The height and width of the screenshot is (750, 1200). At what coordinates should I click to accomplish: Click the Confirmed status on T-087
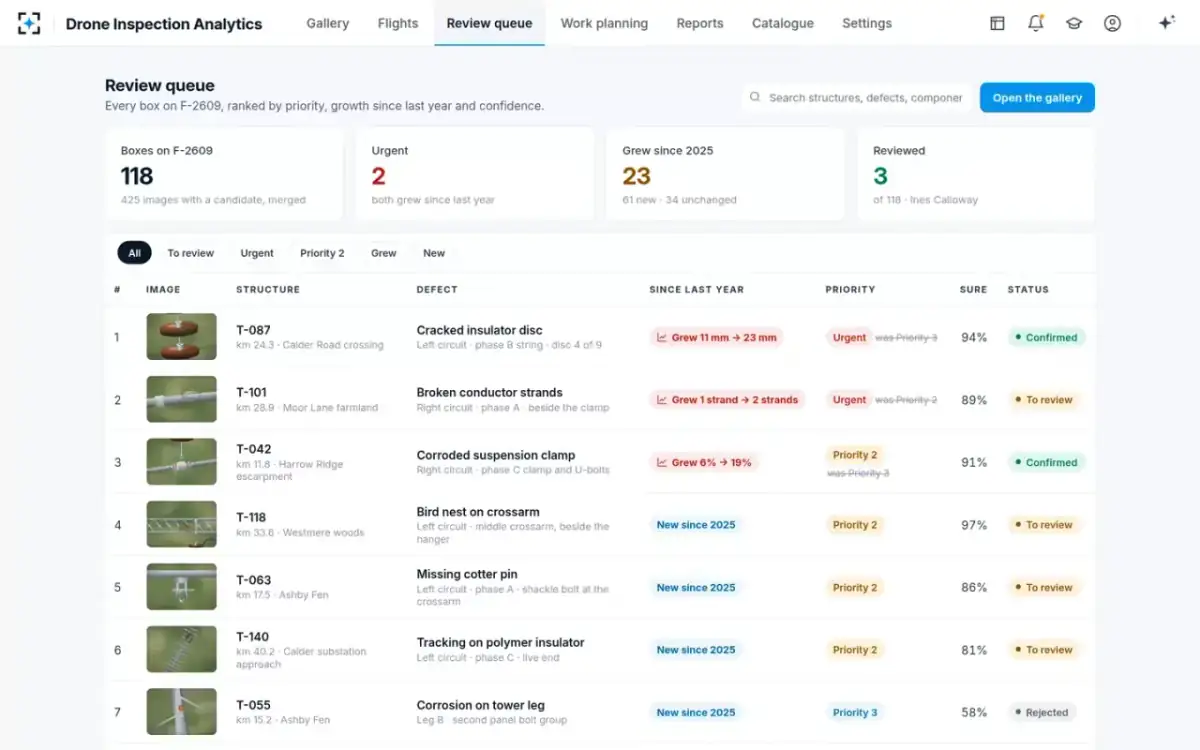point(1046,337)
